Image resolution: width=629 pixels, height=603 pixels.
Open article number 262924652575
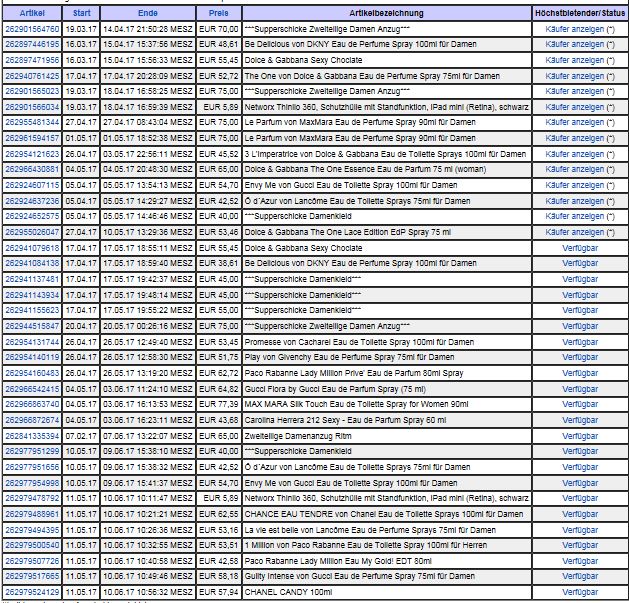pos(32,216)
